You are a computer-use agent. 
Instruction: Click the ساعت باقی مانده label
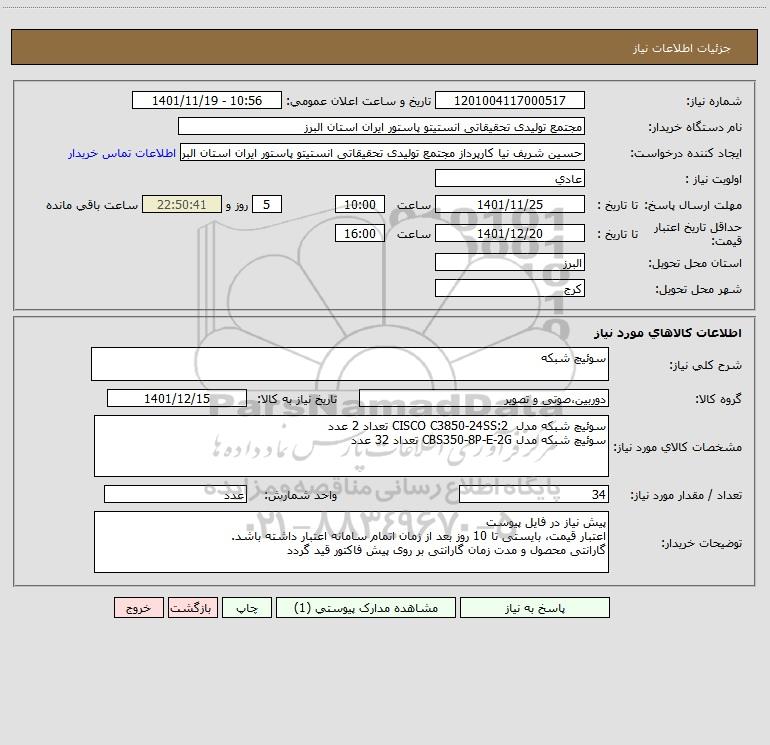pos(92,205)
